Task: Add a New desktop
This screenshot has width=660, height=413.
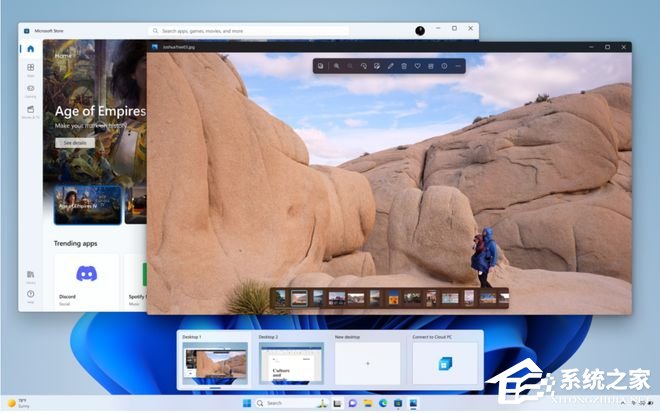Action: pos(367,363)
